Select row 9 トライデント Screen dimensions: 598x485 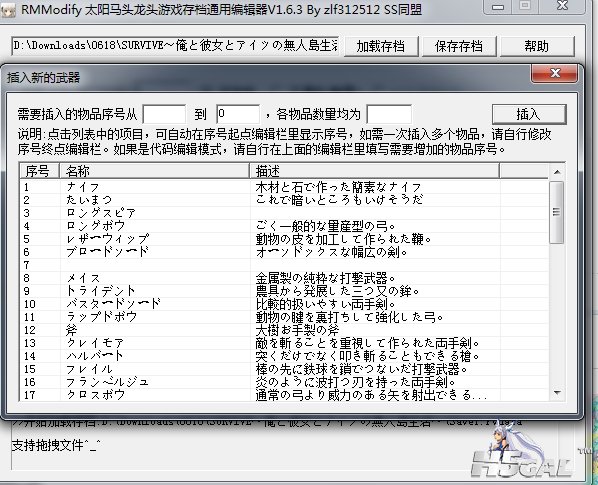tap(284, 291)
